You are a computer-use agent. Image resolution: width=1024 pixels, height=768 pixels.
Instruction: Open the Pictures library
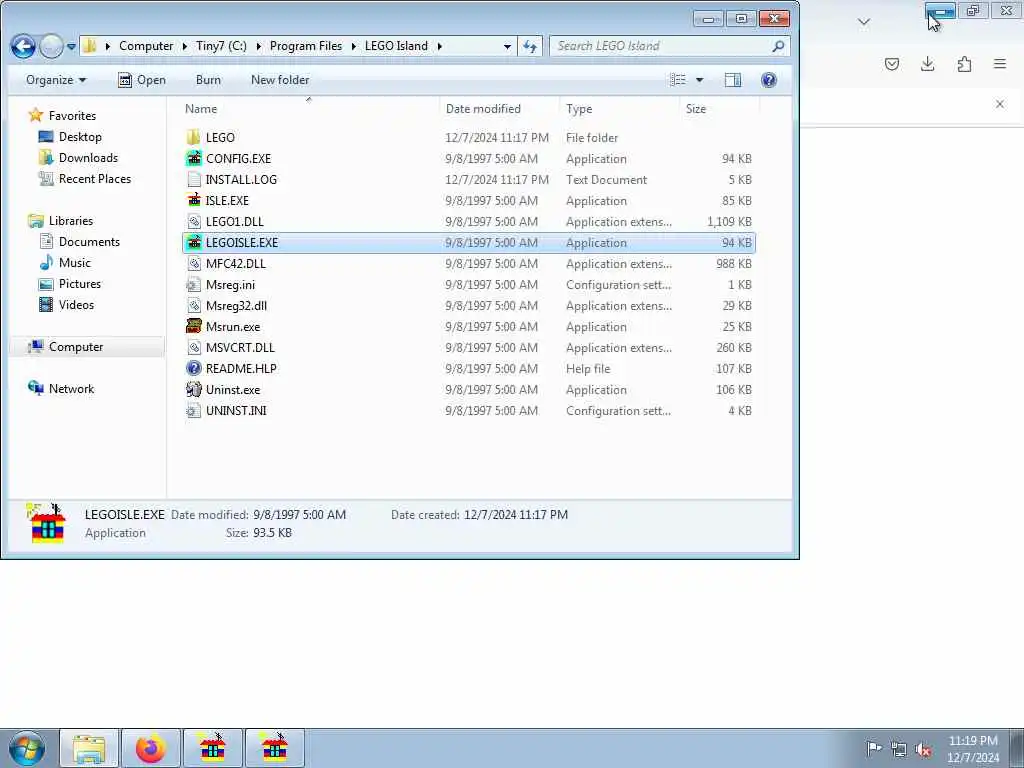pyautogui.click(x=80, y=283)
